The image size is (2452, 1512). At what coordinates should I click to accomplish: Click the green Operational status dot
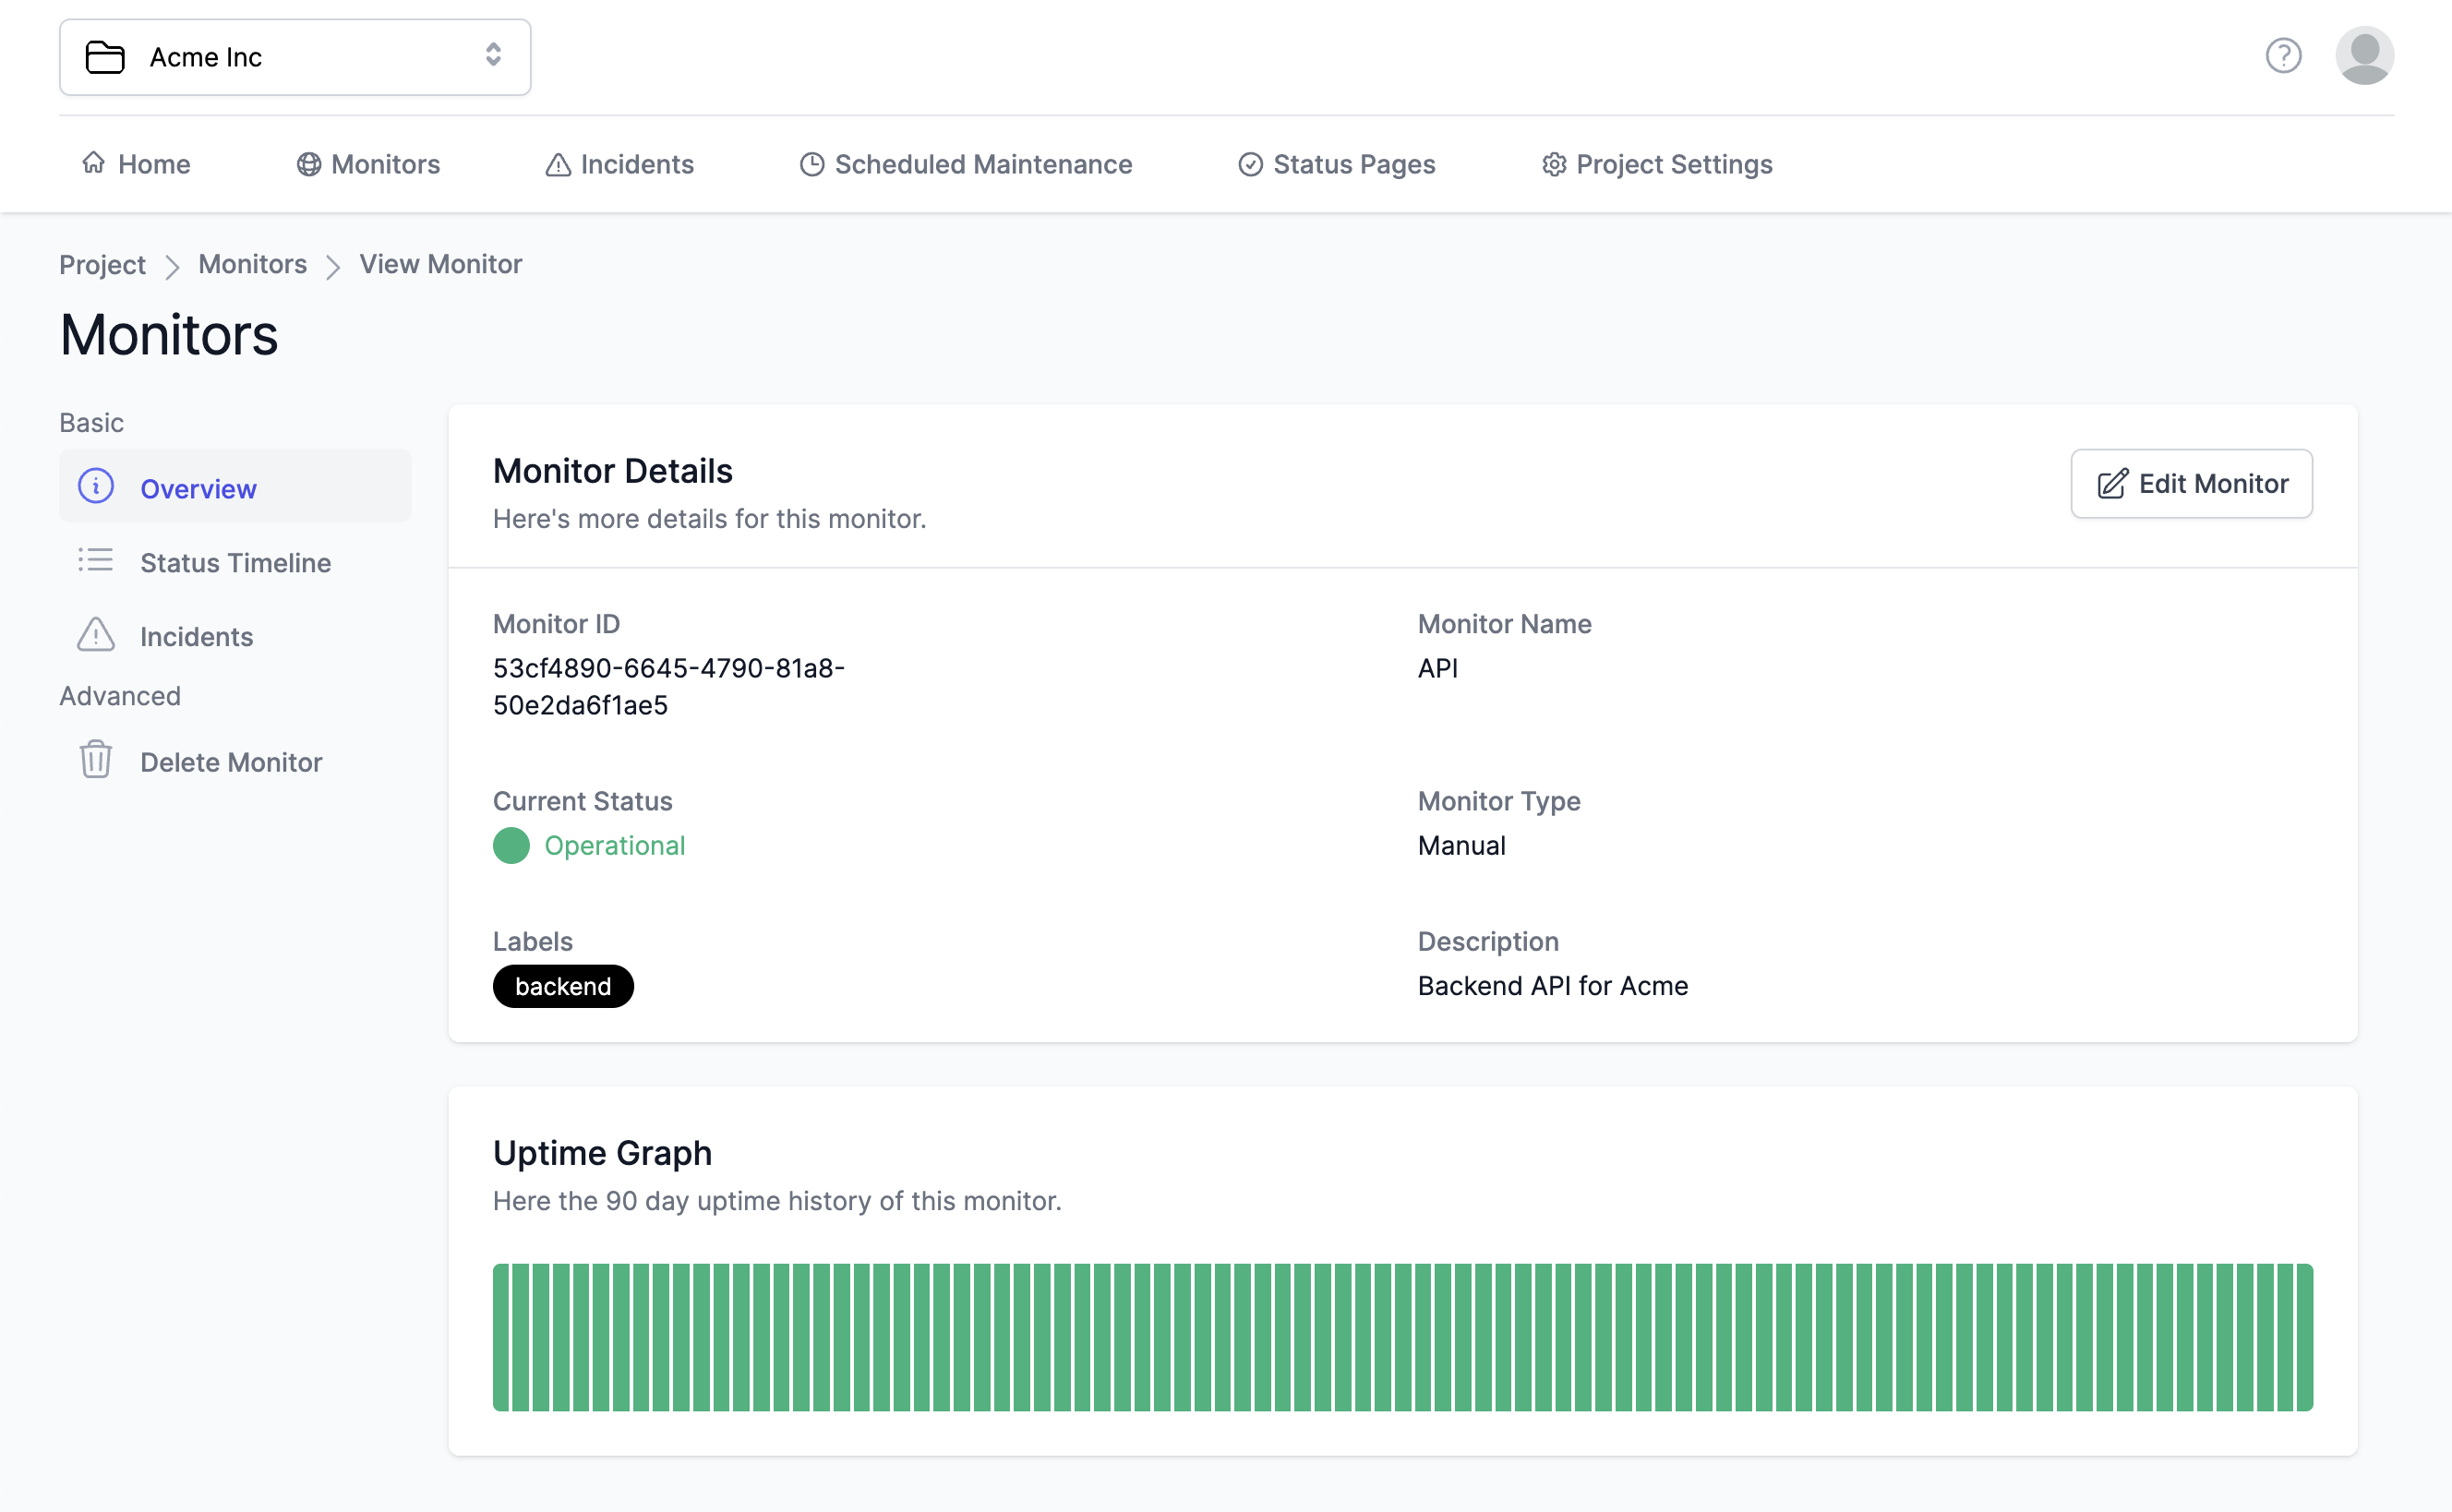(511, 846)
